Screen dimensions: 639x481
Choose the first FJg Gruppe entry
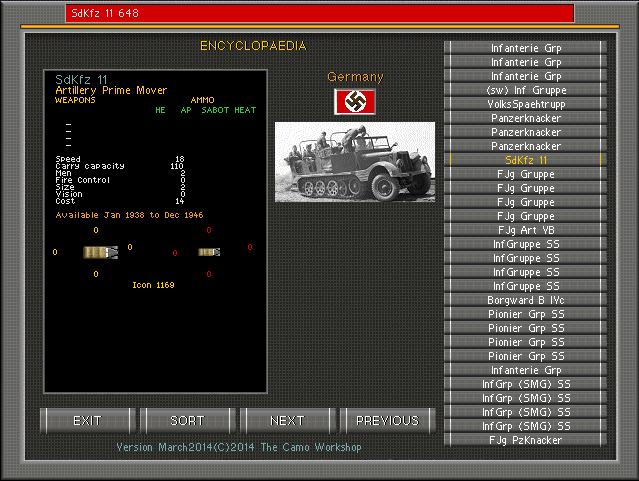(526, 174)
